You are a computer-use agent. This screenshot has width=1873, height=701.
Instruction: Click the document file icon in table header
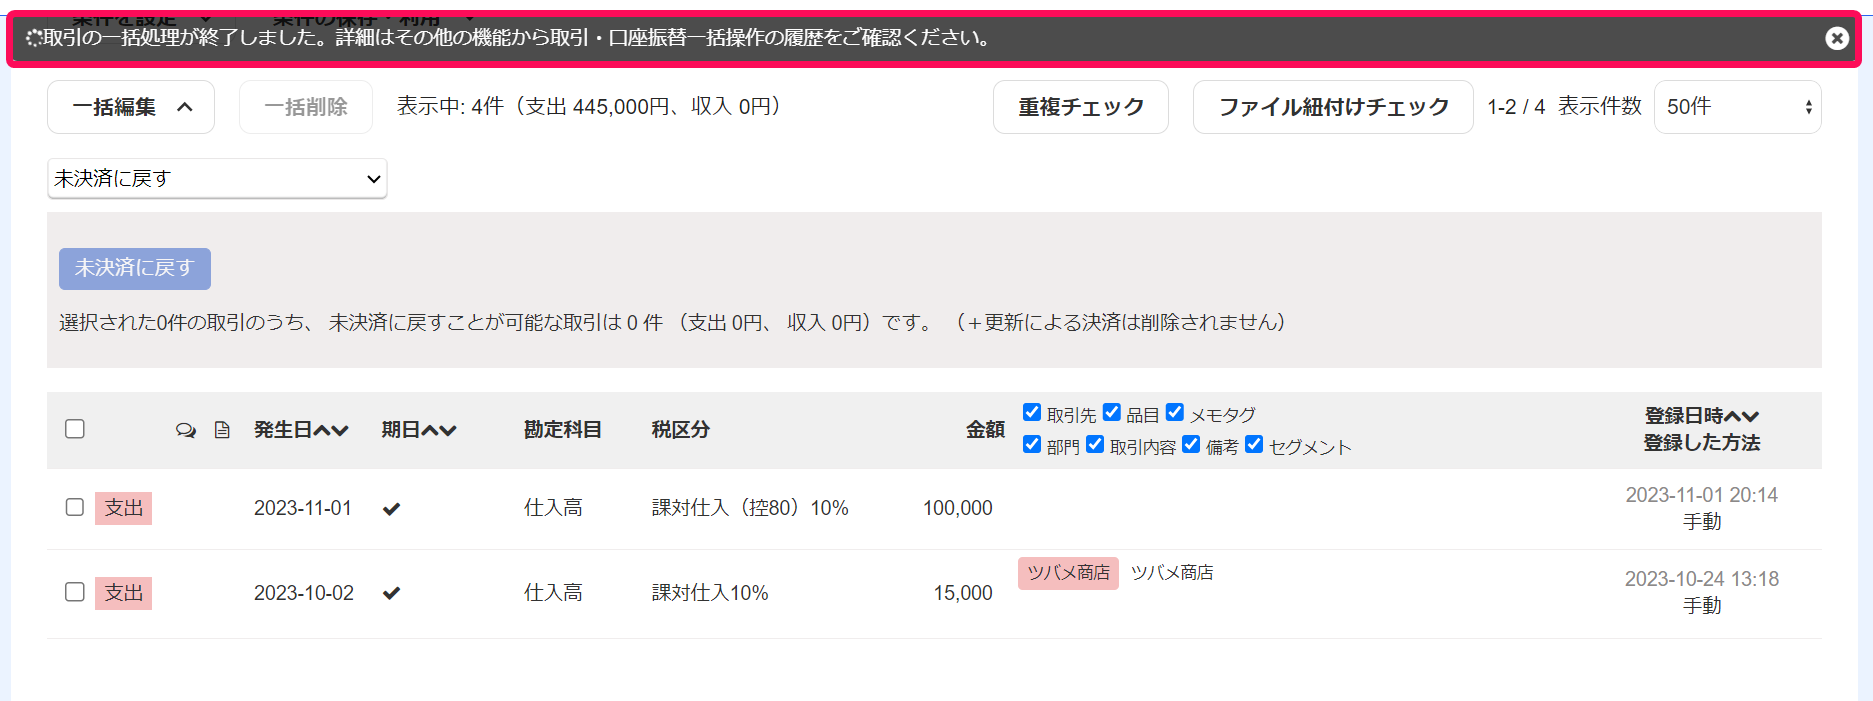(222, 430)
